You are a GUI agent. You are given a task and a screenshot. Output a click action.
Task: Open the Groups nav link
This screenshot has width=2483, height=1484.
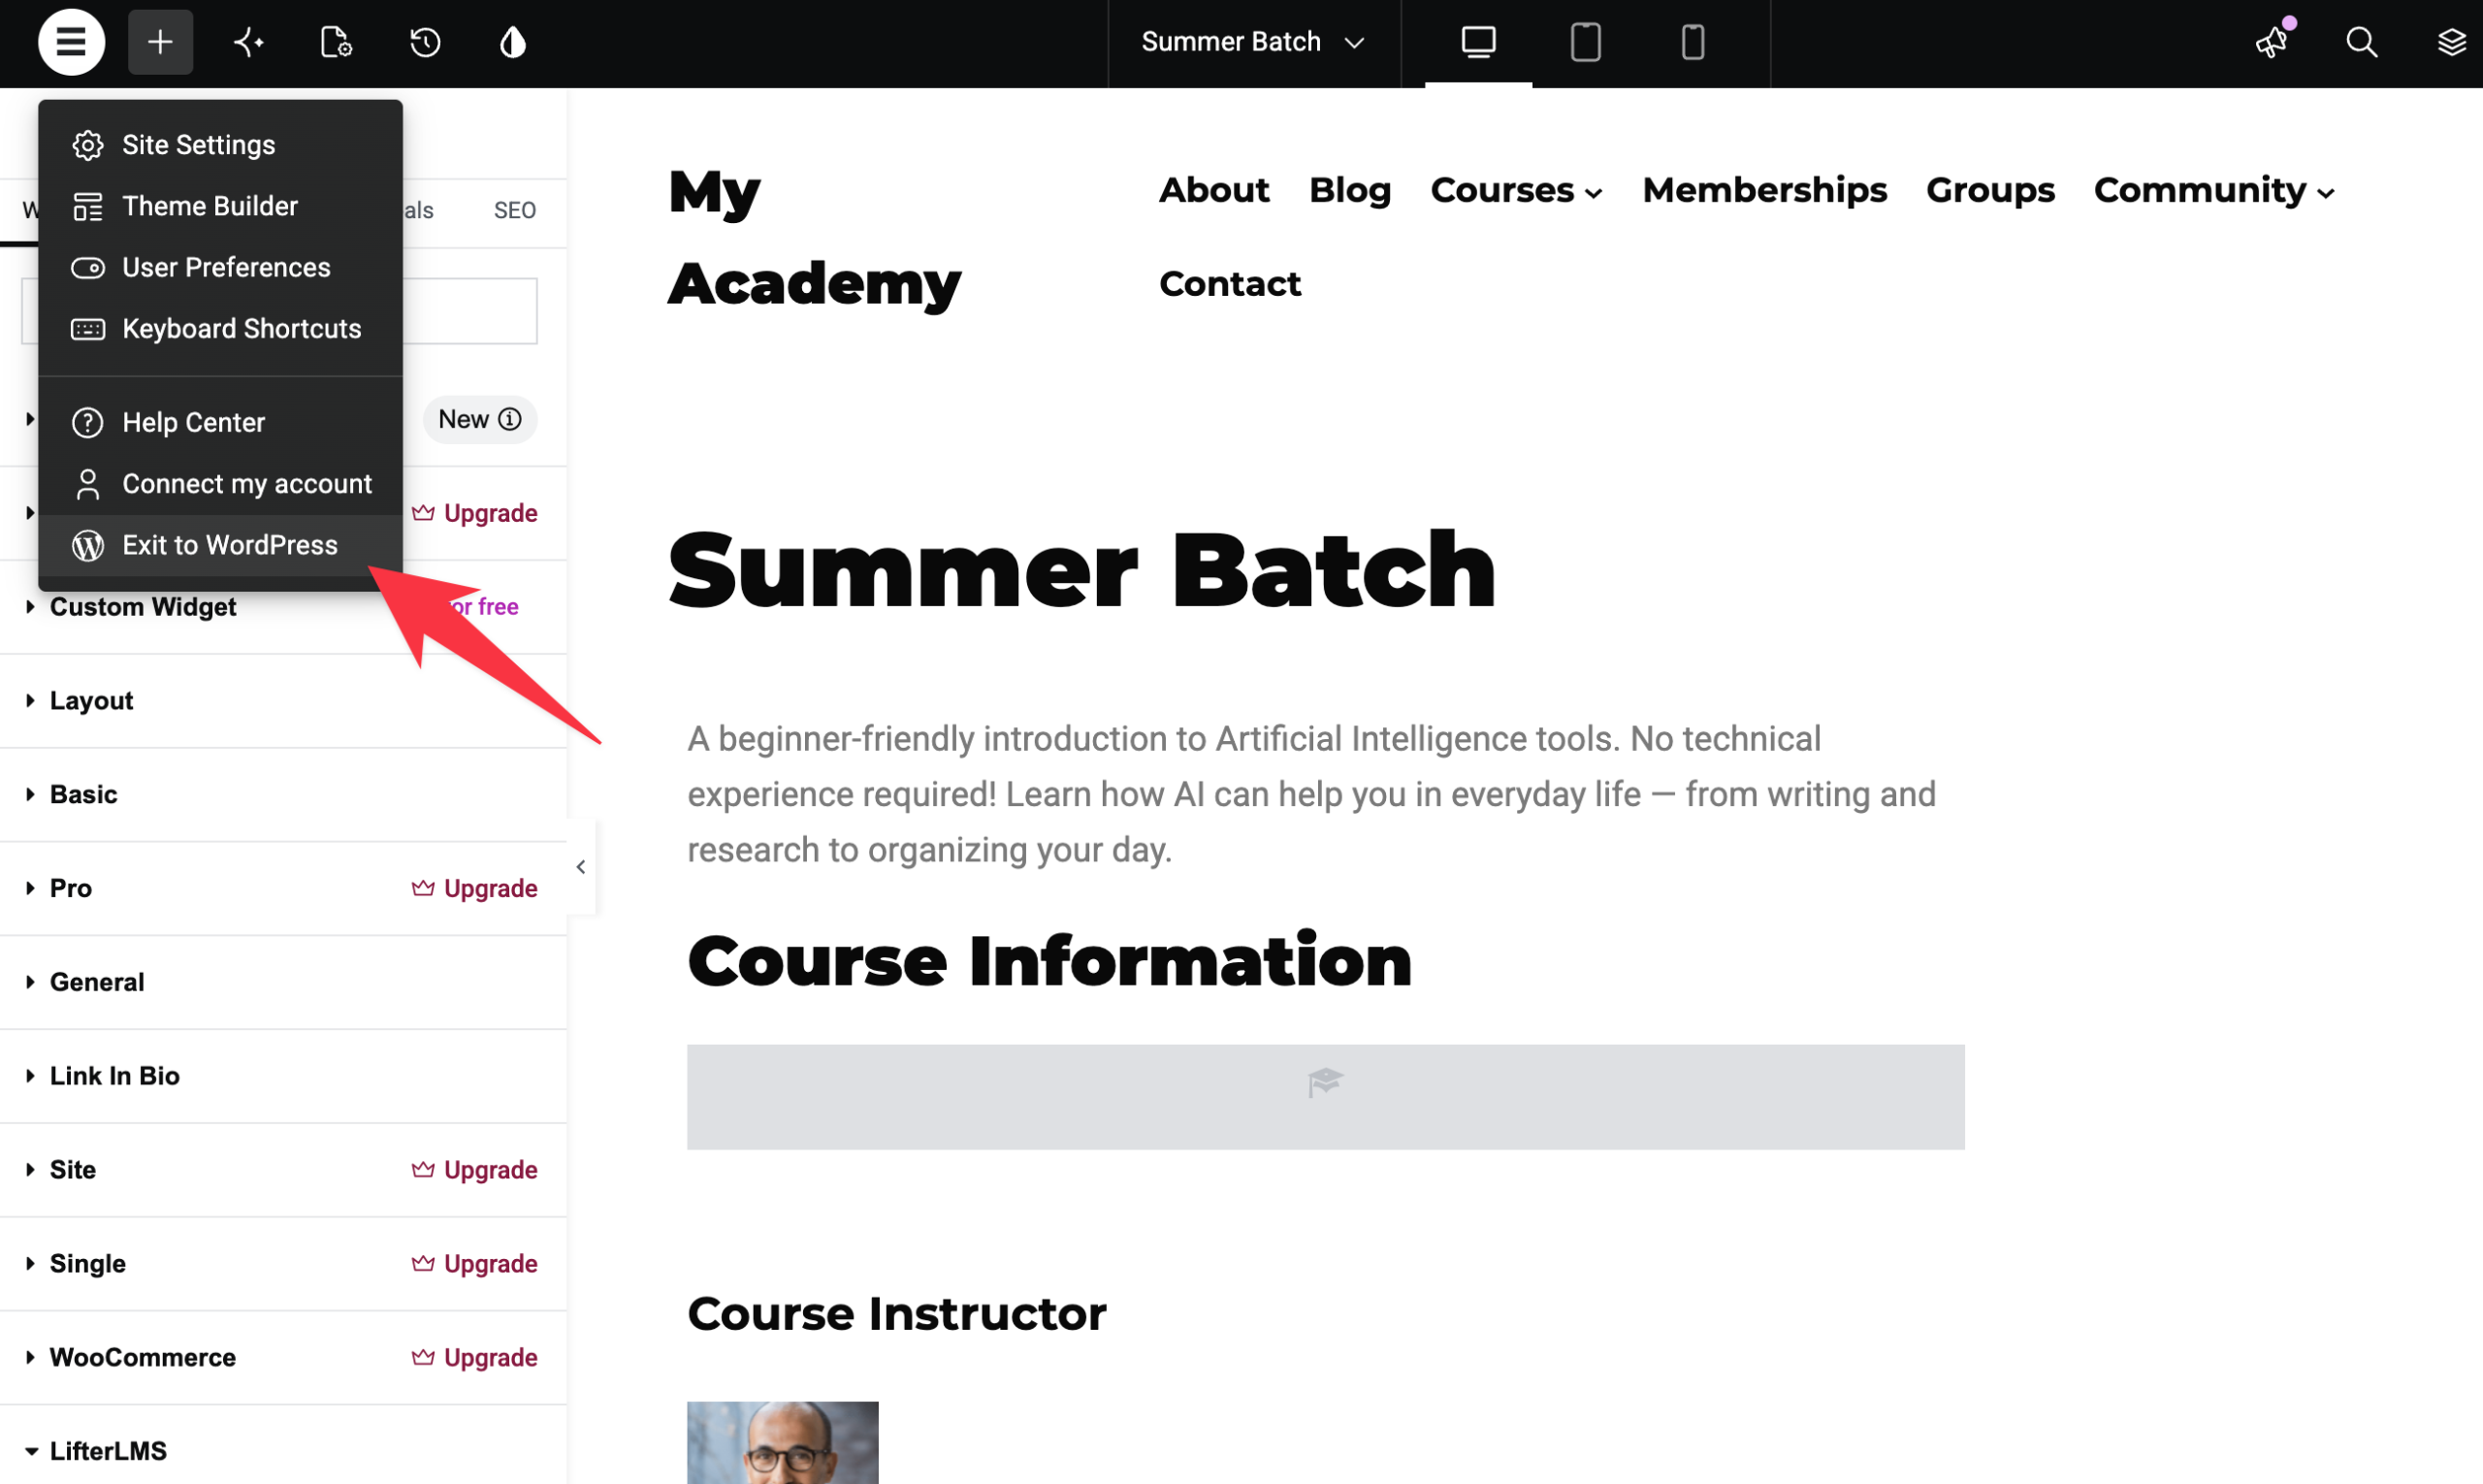point(1990,190)
